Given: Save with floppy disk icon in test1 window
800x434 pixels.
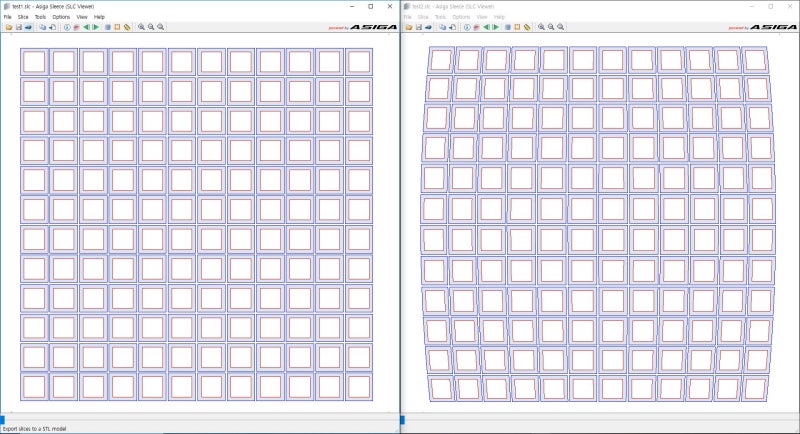Looking at the screenshot, I should coord(19,27).
